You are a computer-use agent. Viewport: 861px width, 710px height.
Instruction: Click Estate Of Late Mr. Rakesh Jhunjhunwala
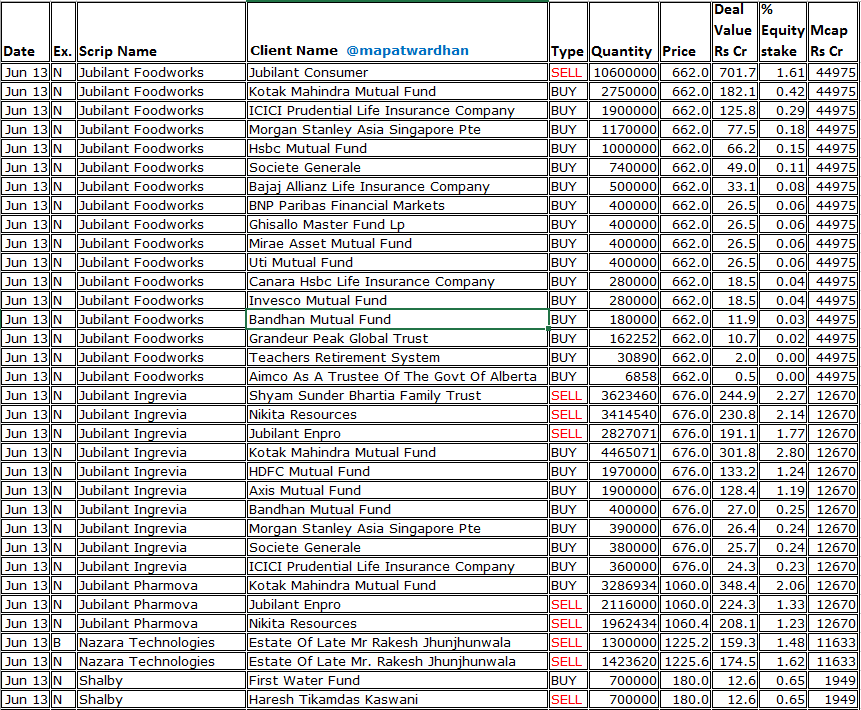click(x=398, y=662)
